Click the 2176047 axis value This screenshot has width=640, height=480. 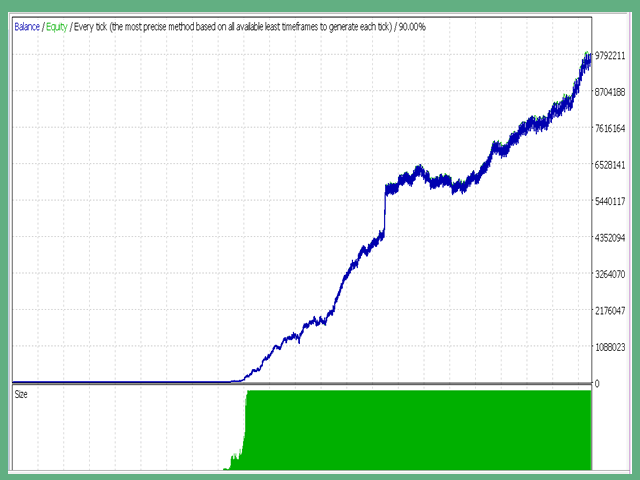coord(610,311)
